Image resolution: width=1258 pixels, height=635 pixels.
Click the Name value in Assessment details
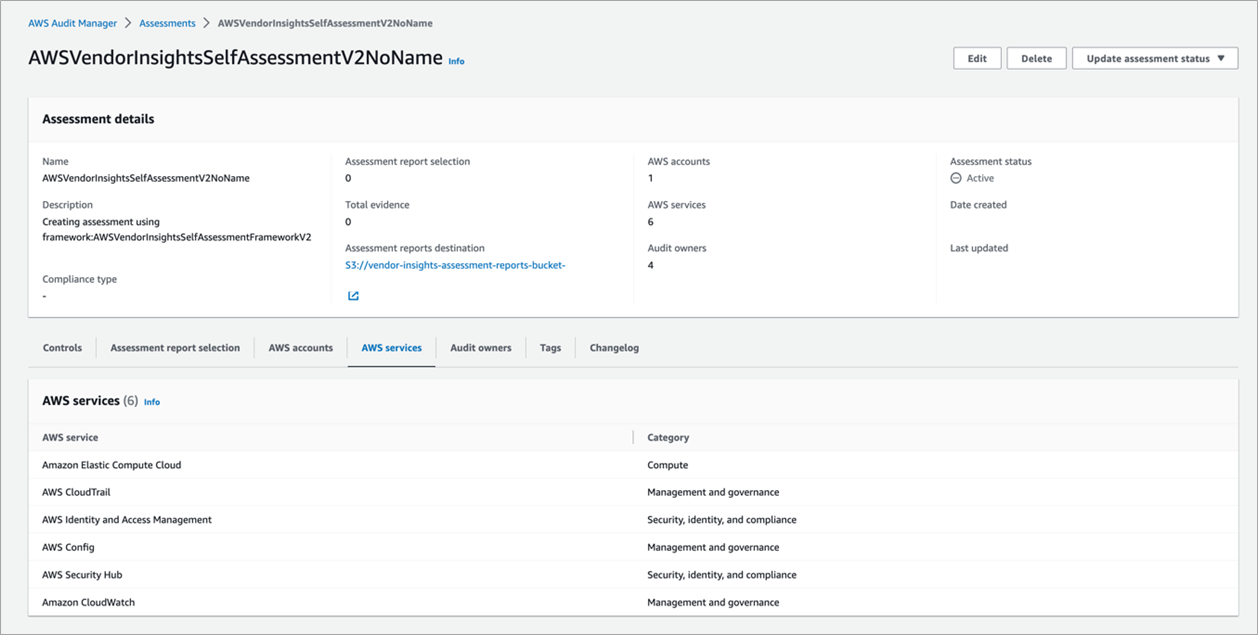tap(146, 178)
